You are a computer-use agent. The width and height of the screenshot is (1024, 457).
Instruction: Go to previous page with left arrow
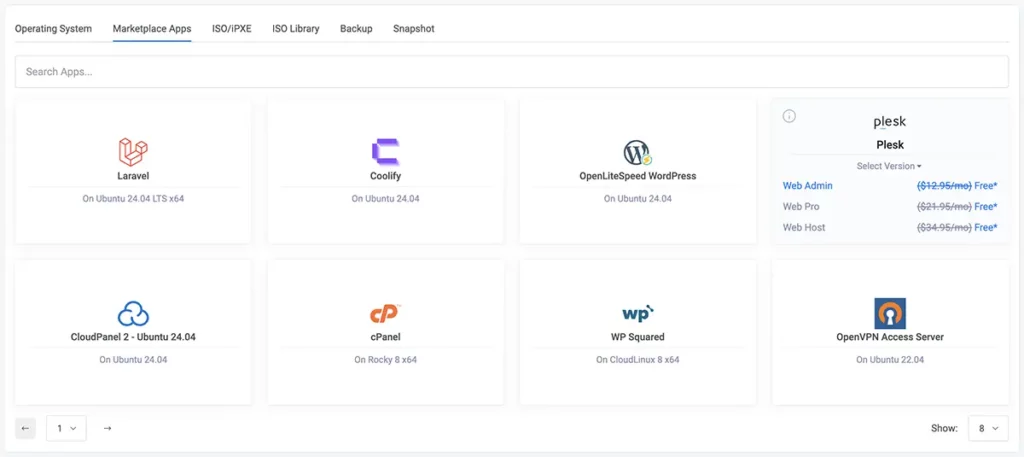[25, 428]
